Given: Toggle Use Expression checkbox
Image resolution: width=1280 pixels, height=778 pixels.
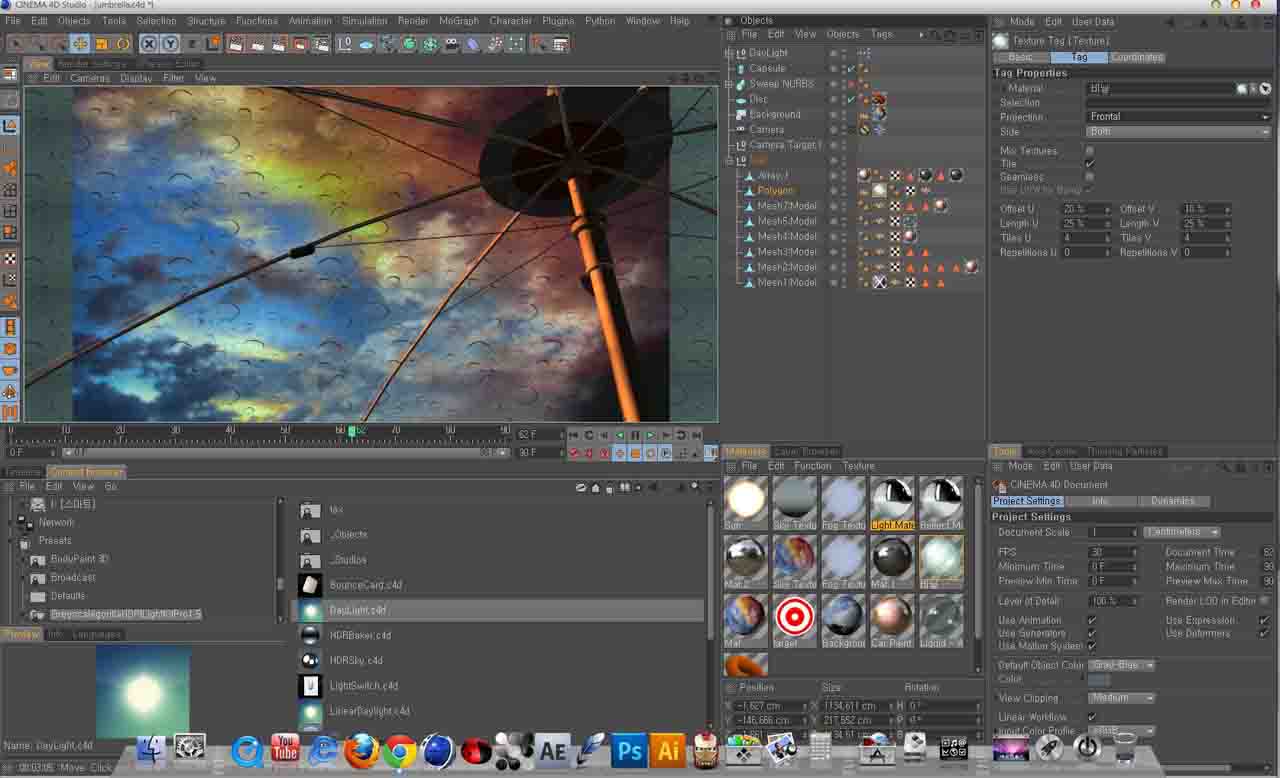Looking at the screenshot, I should [1264, 620].
